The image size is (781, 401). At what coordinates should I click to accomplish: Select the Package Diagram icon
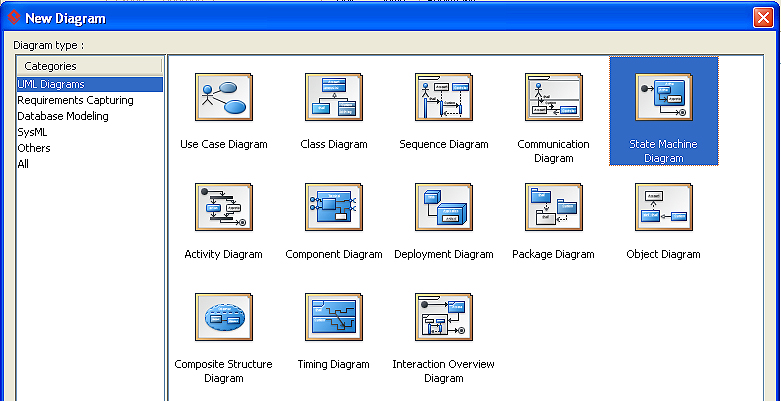click(554, 207)
